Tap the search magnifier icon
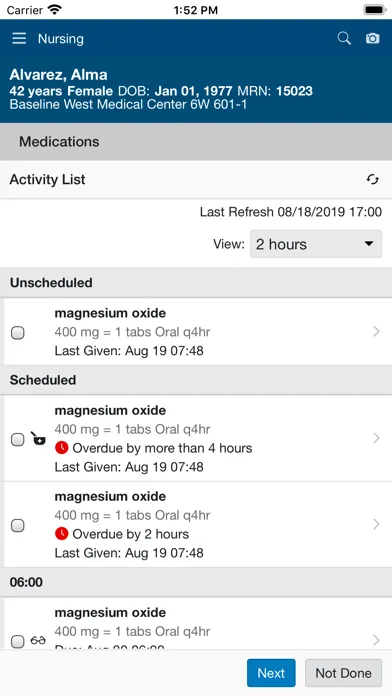This screenshot has width=392, height=696. click(x=344, y=39)
